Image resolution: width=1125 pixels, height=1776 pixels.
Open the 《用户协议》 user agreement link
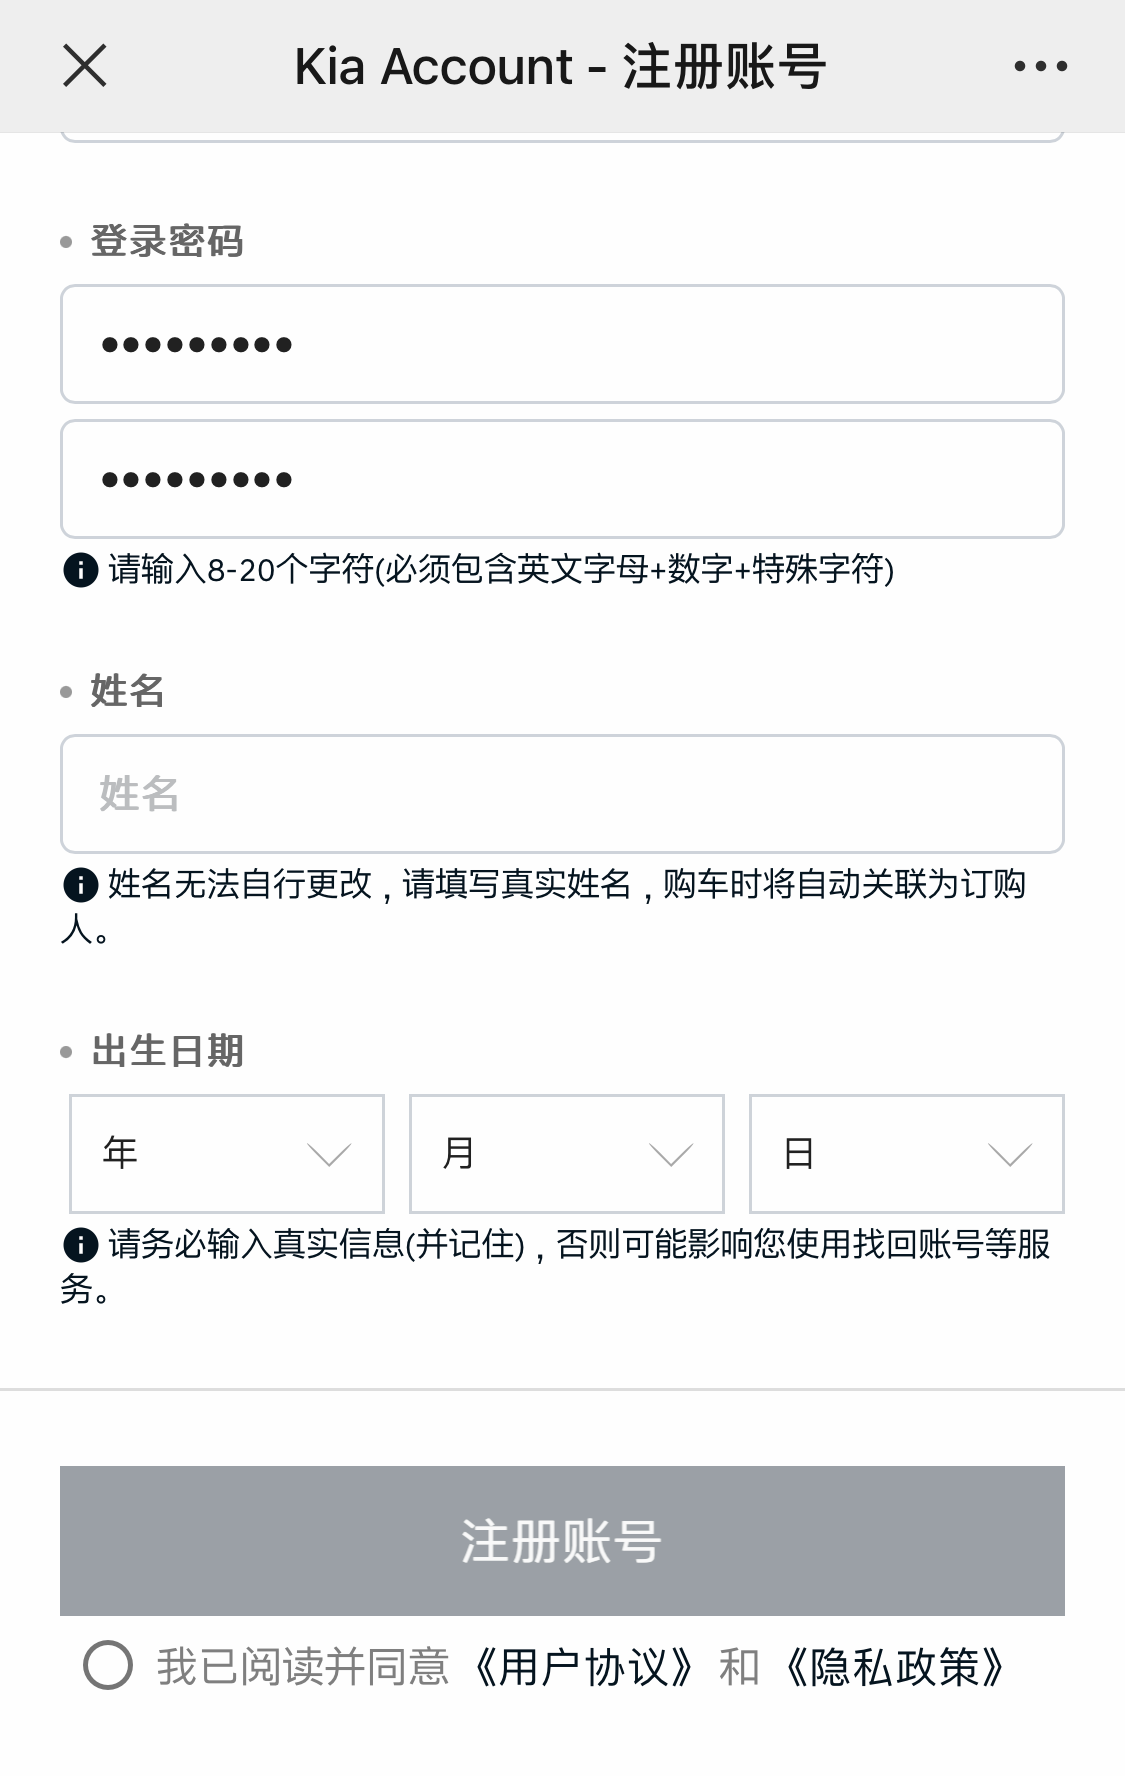coord(583,1667)
